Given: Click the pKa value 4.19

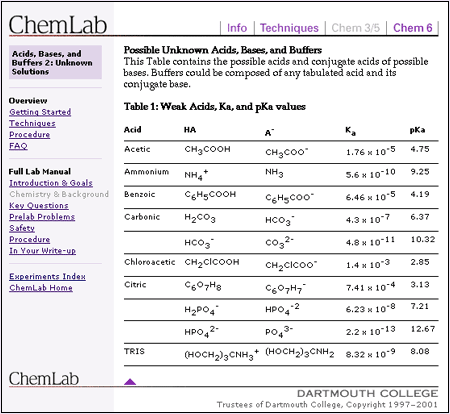Looking at the screenshot, I should pos(420,194).
